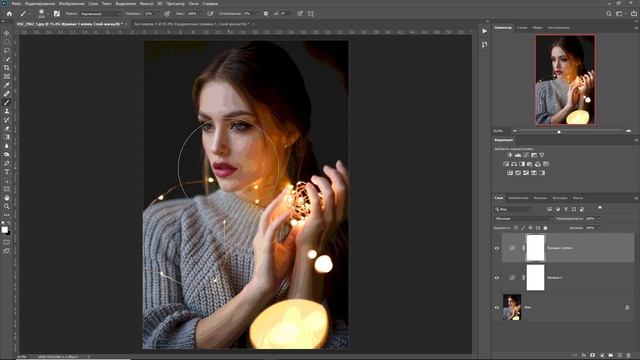Image resolution: width=640 pixels, height=360 pixels.
Task: Add a Color Balance adjustment
Action: [514, 164]
